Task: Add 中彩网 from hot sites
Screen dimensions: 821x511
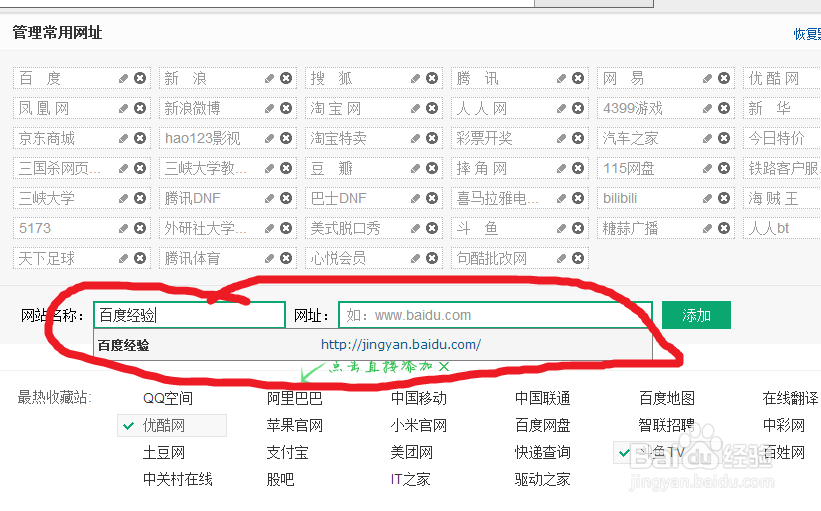Action: click(784, 425)
